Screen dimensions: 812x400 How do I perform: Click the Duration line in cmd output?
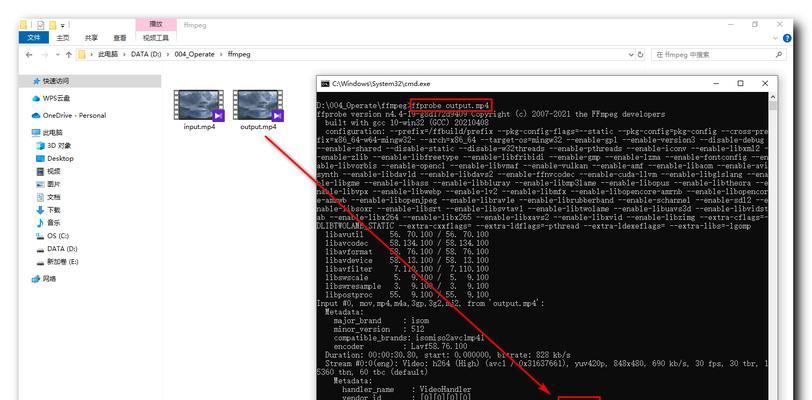pyautogui.click(x=448, y=355)
